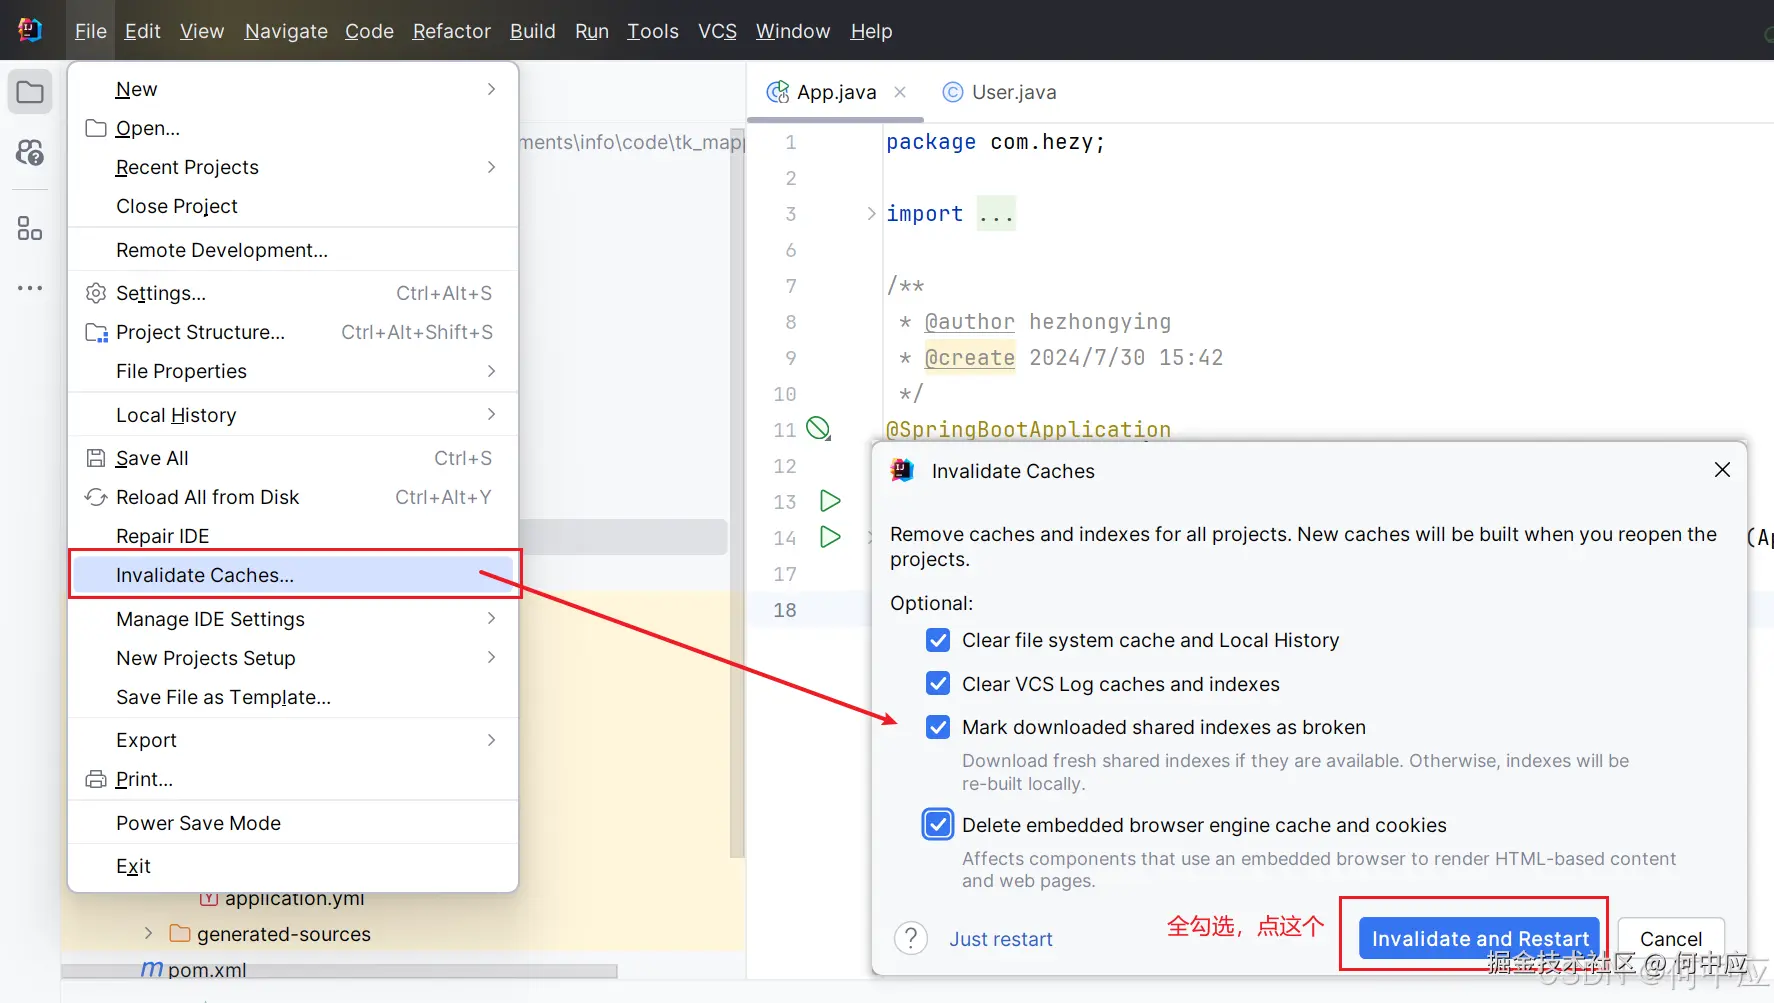The height and width of the screenshot is (1003, 1774).
Task: Open the Refactor menu
Action: point(451,31)
